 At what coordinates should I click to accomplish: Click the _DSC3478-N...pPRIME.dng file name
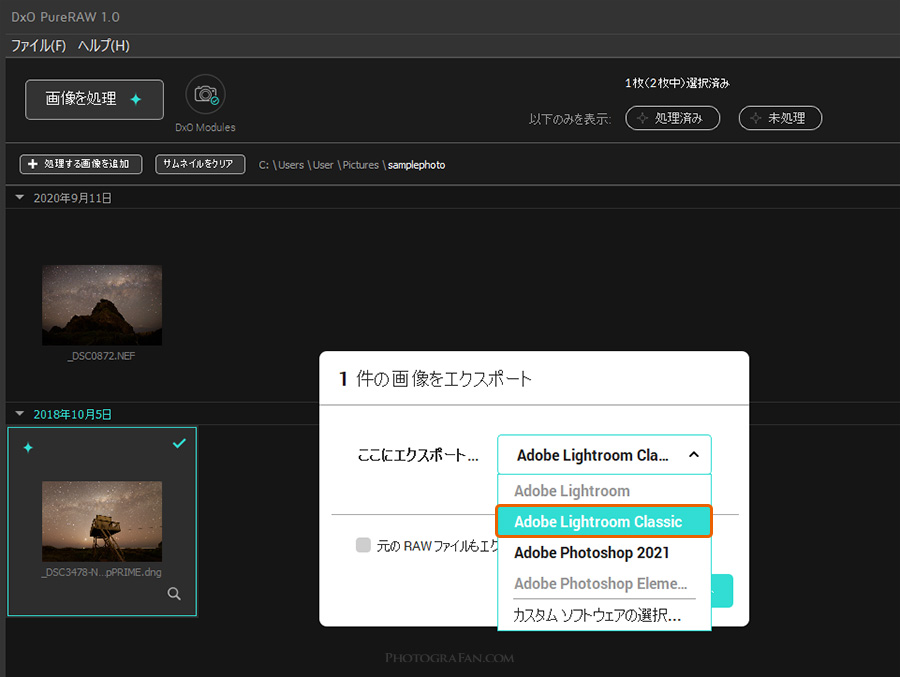[102, 572]
